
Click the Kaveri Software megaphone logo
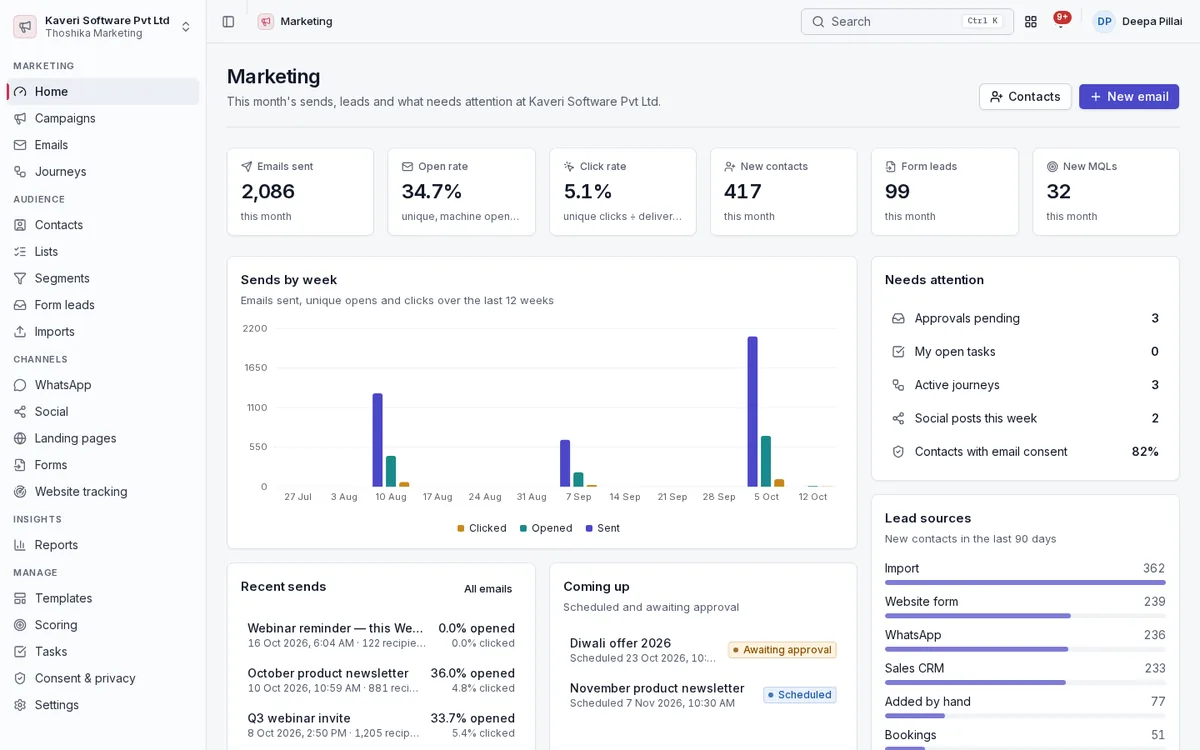point(25,26)
